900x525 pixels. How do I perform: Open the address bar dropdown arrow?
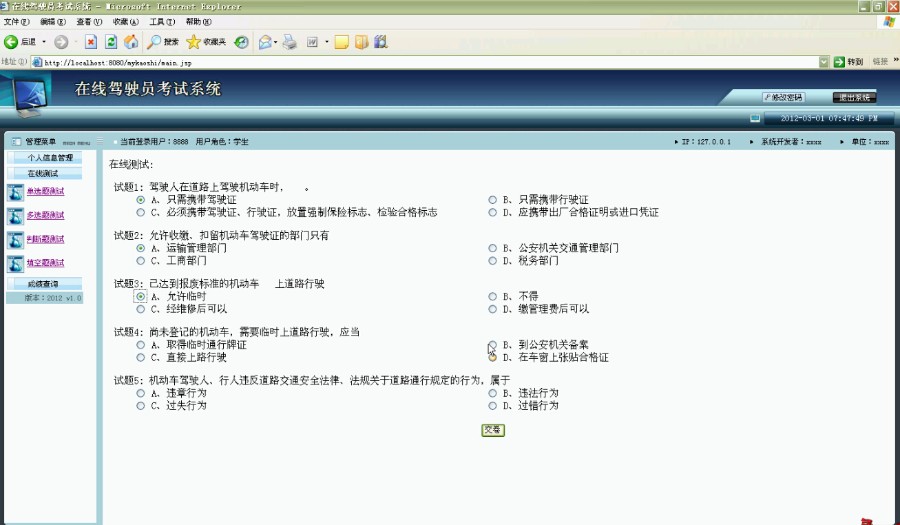(x=824, y=62)
